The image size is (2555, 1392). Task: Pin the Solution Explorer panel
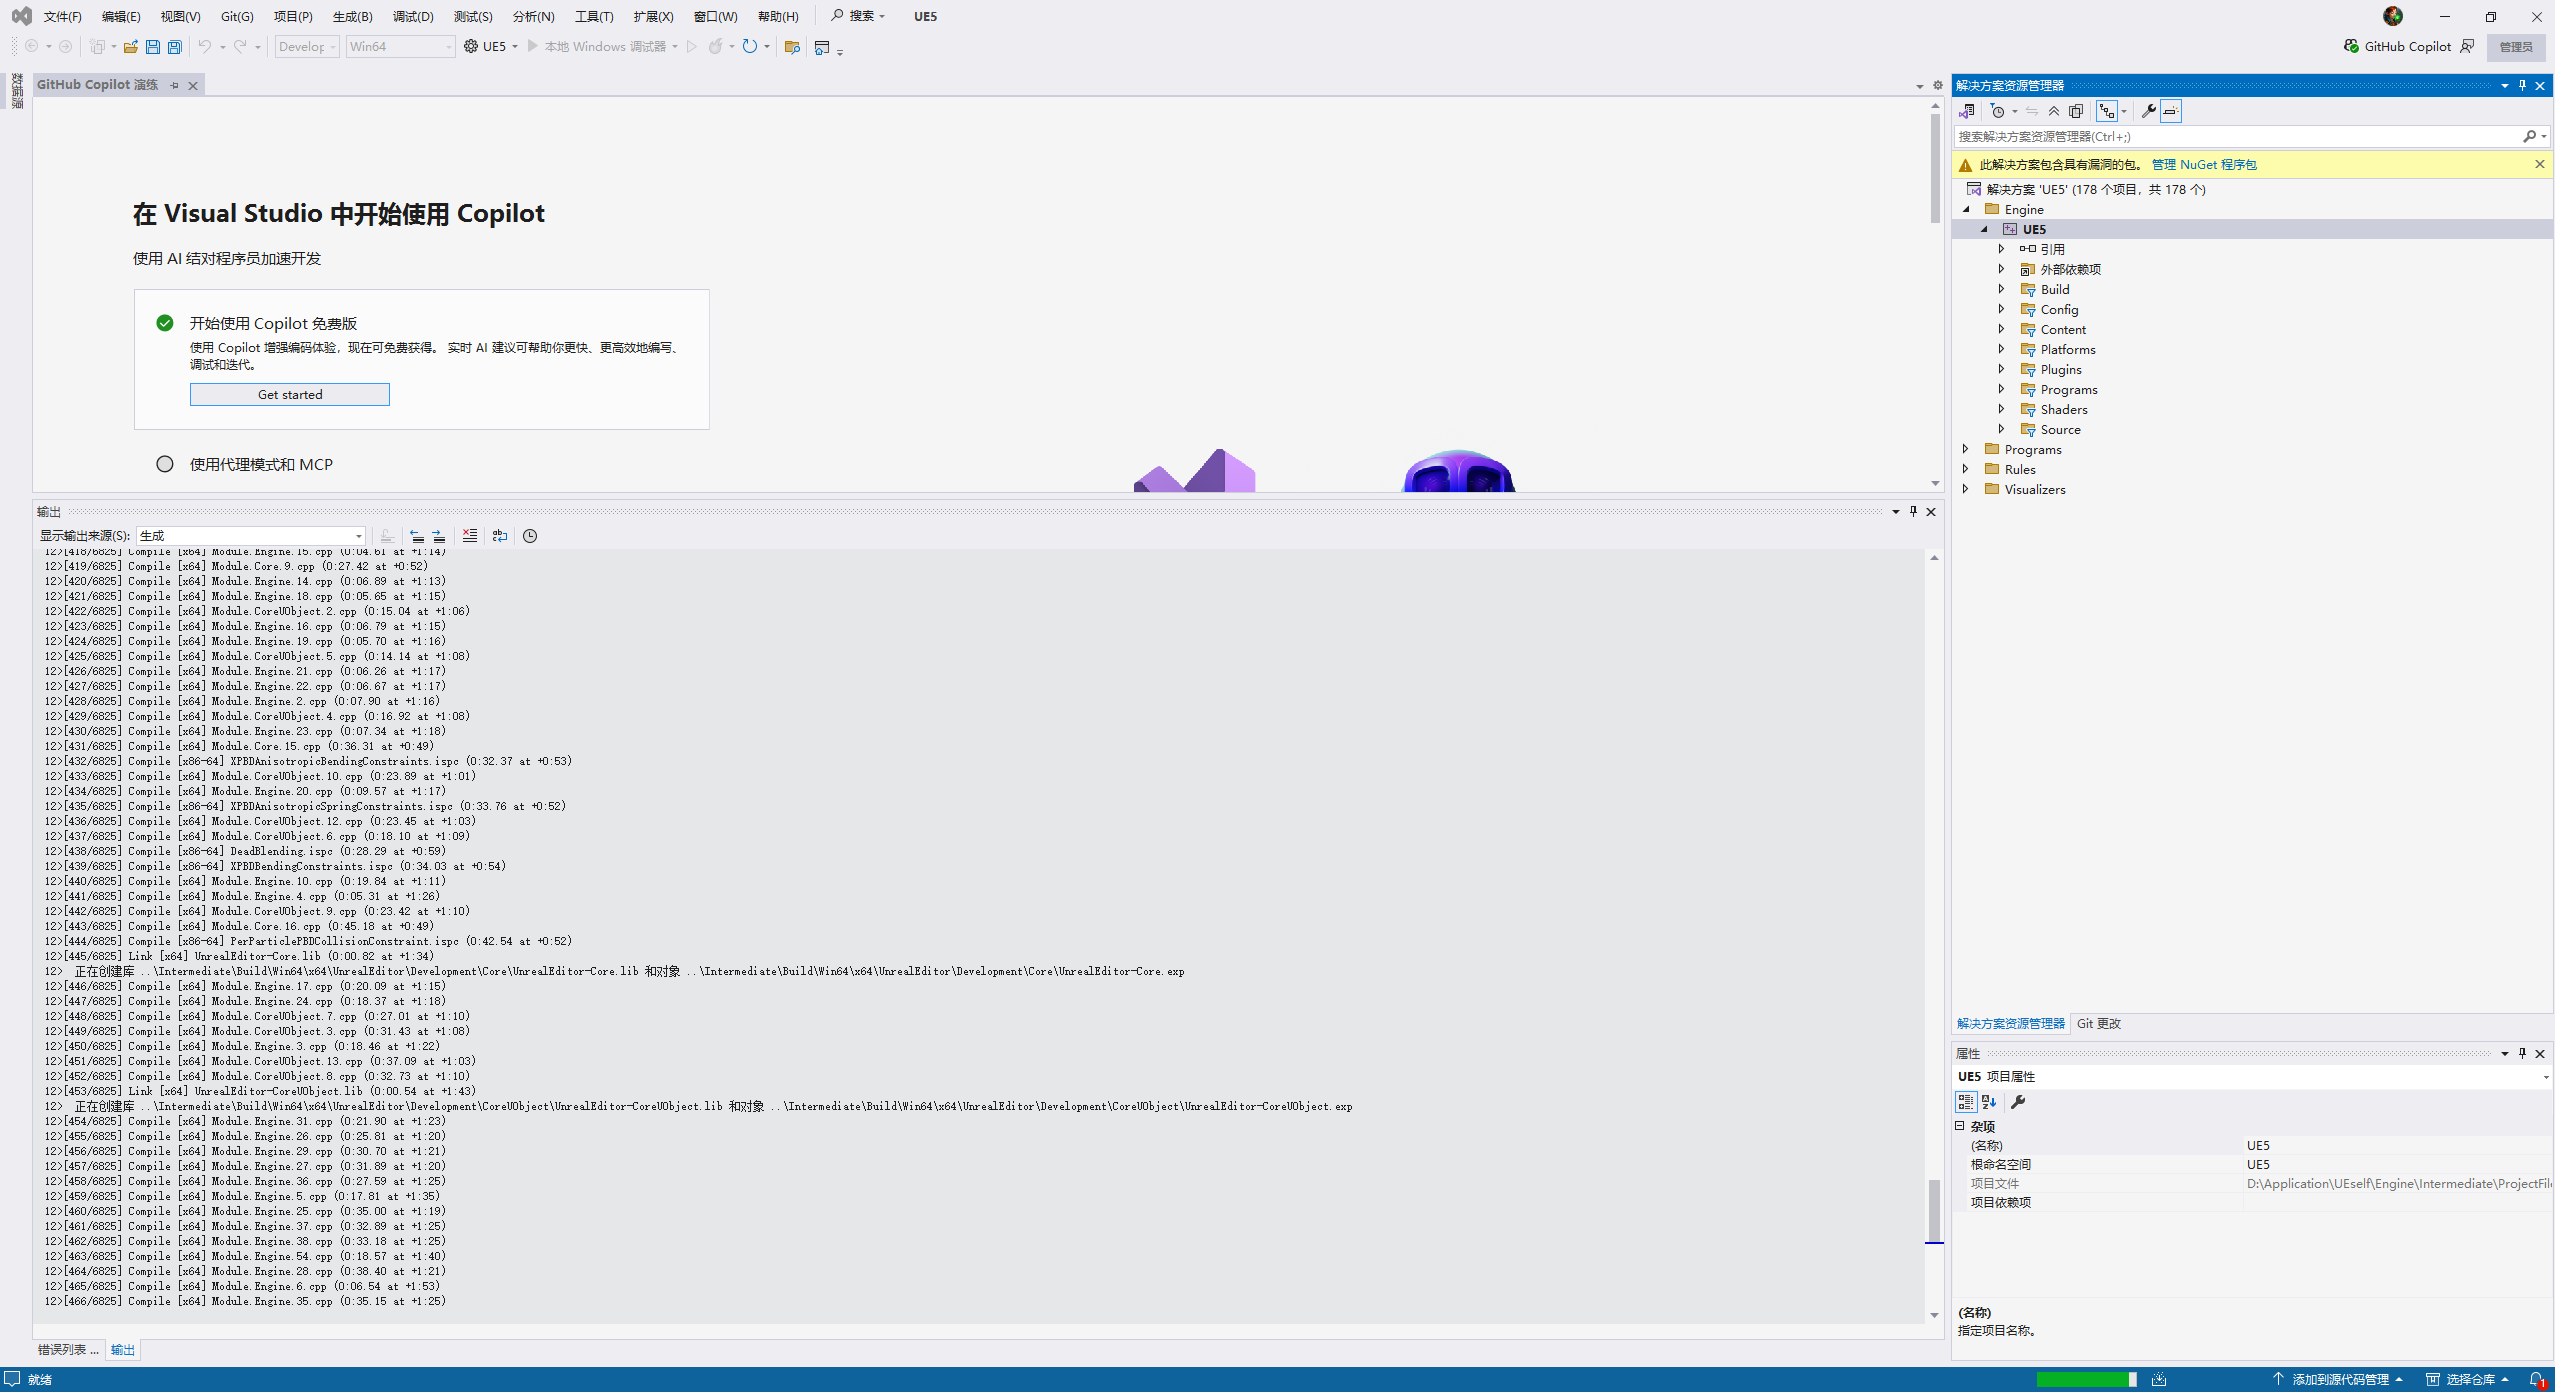(2522, 85)
